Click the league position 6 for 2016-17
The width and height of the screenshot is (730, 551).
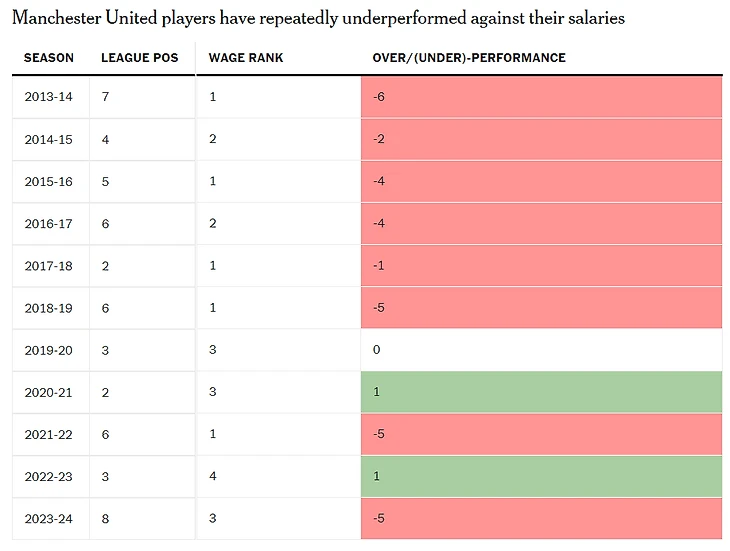[x=106, y=224]
